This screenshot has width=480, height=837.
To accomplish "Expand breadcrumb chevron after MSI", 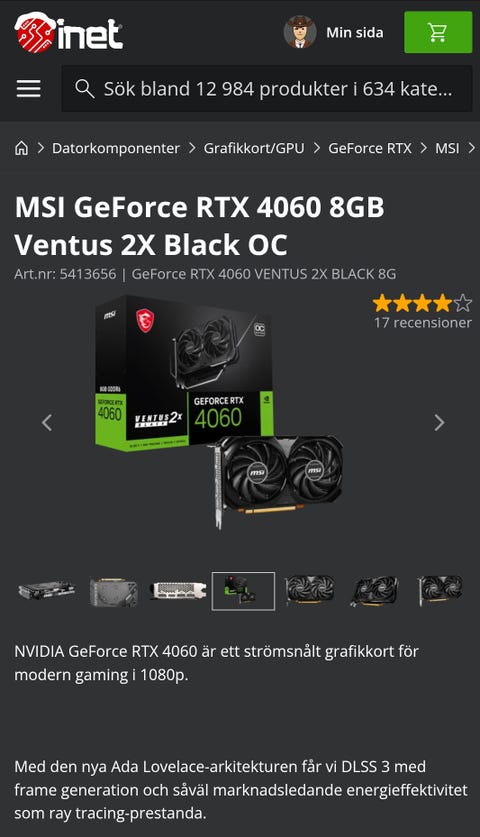I will coord(471,148).
